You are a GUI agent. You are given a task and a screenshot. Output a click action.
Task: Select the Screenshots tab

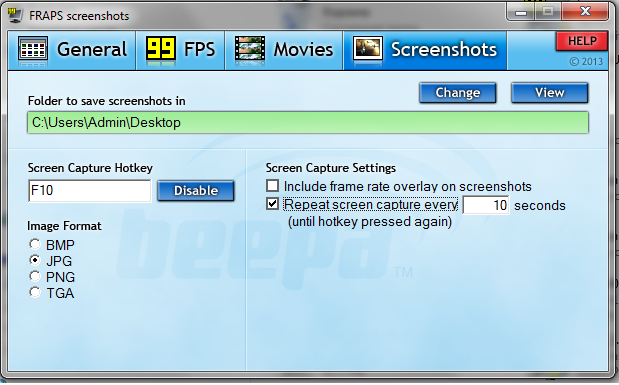point(425,51)
